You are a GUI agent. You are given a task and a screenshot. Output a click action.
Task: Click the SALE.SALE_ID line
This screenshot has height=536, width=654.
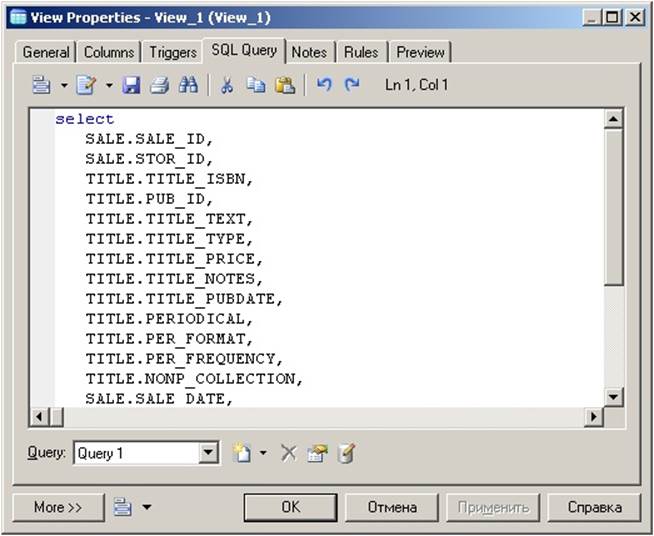tap(149, 139)
